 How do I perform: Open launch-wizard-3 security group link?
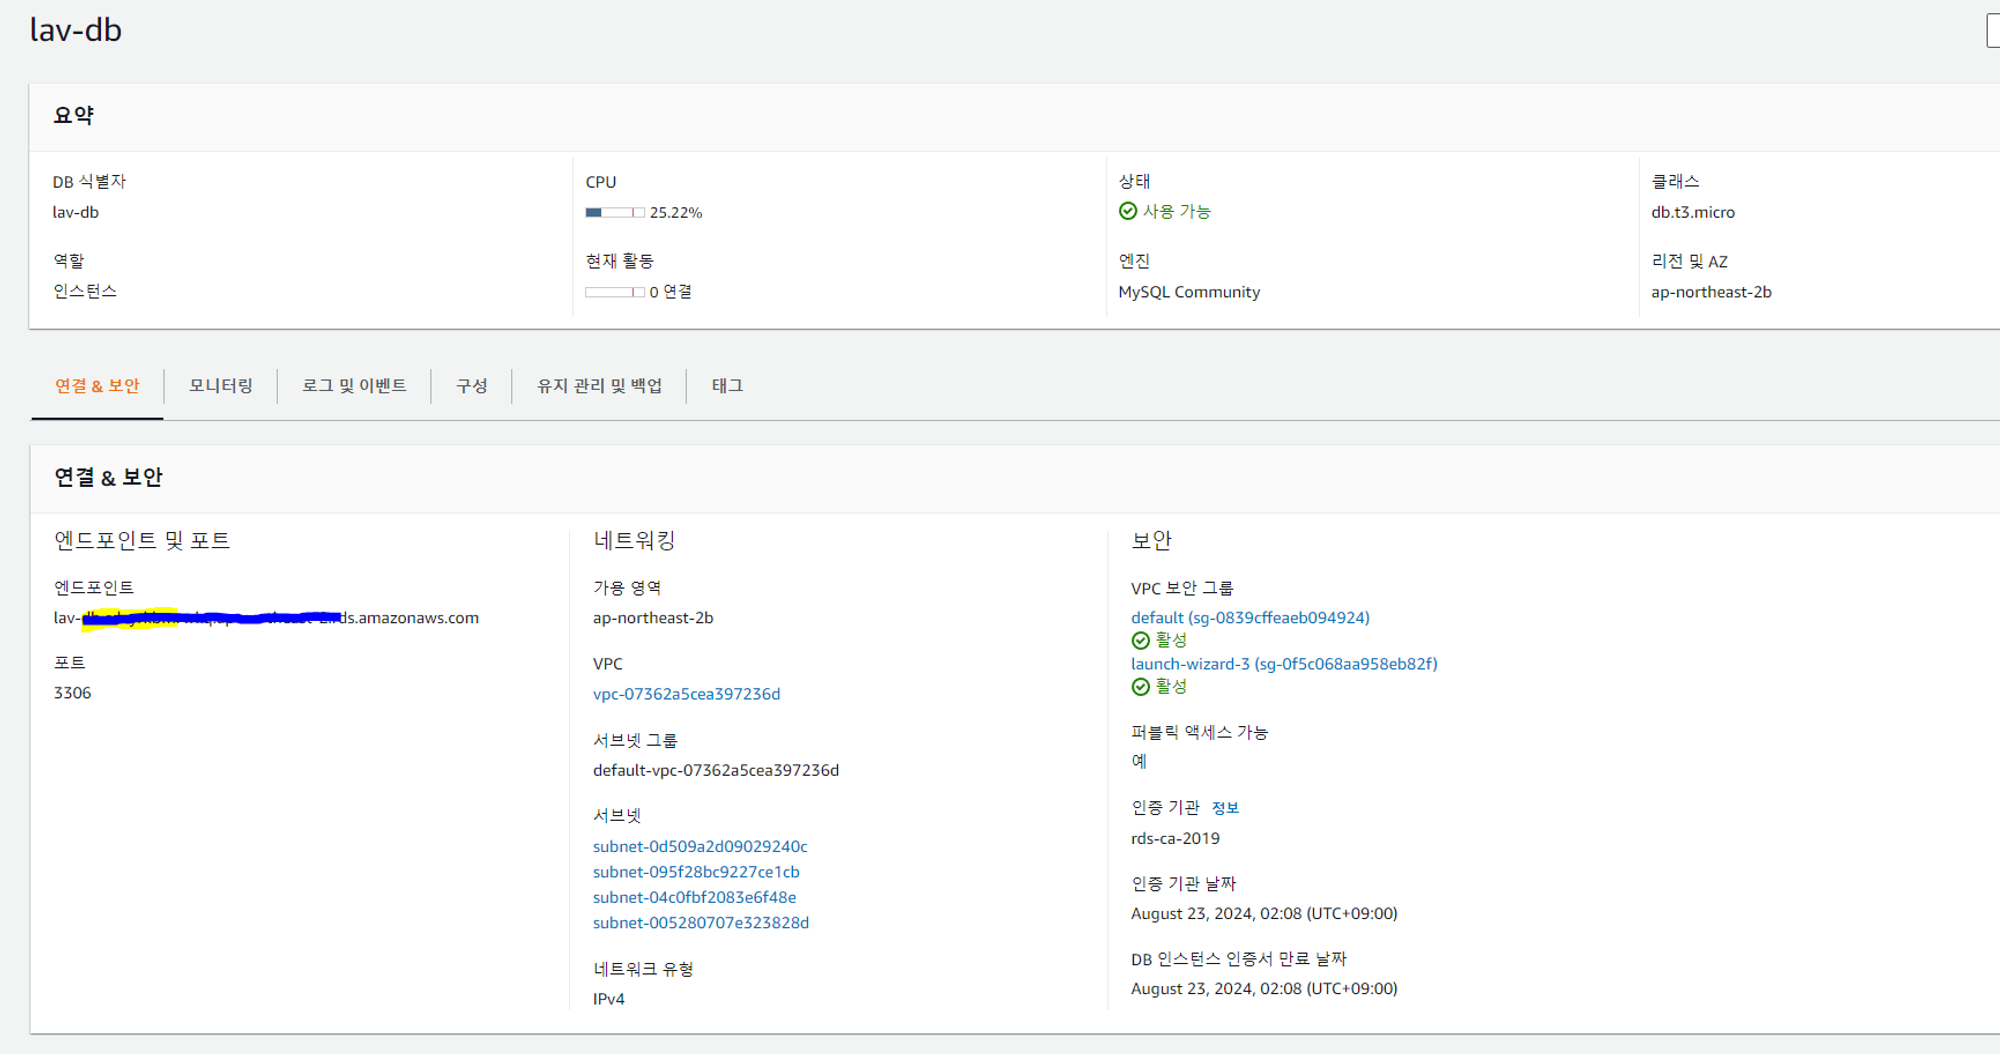(1284, 664)
